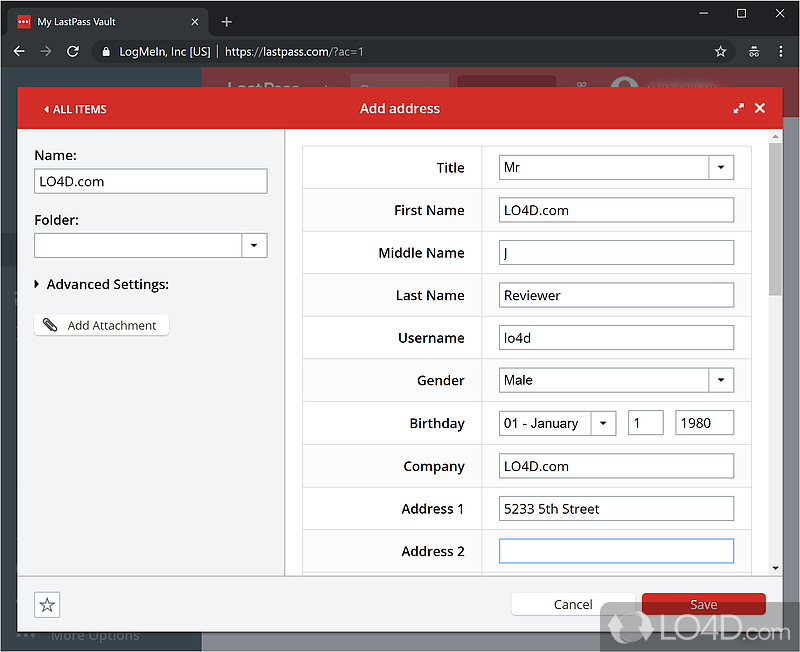The height and width of the screenshot is (652, 800).
Task: Return to All Items
Action: click(x=75, y=109)
